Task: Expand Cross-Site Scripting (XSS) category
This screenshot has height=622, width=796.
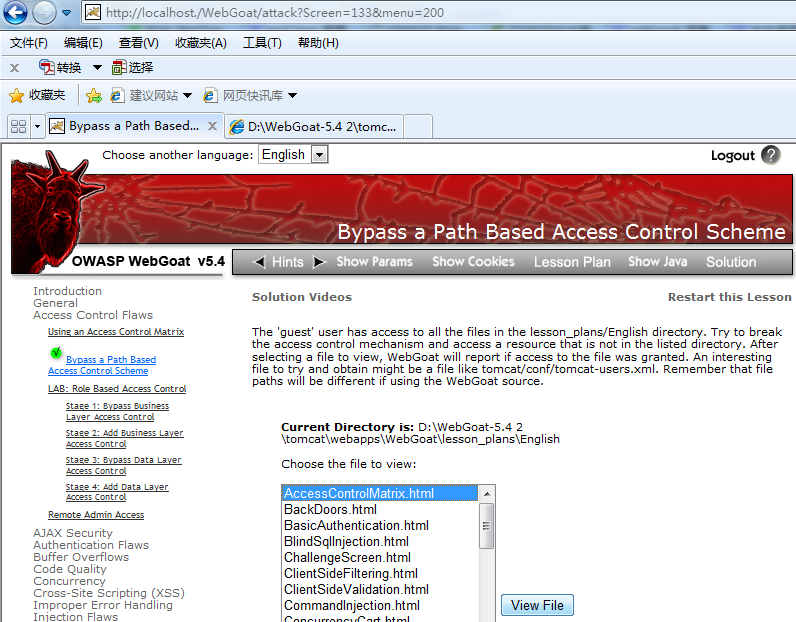Action: pyautogui.click(x=109, y=593)
